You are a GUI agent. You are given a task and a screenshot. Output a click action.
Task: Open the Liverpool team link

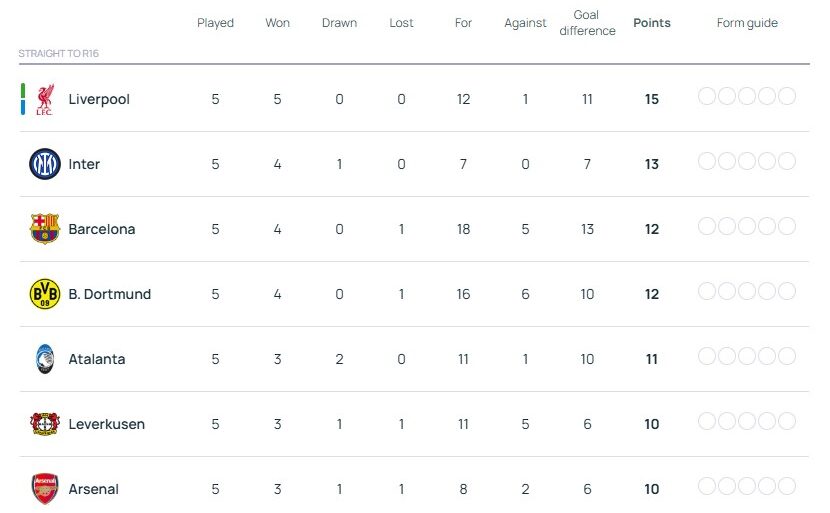tap(99, 99)
